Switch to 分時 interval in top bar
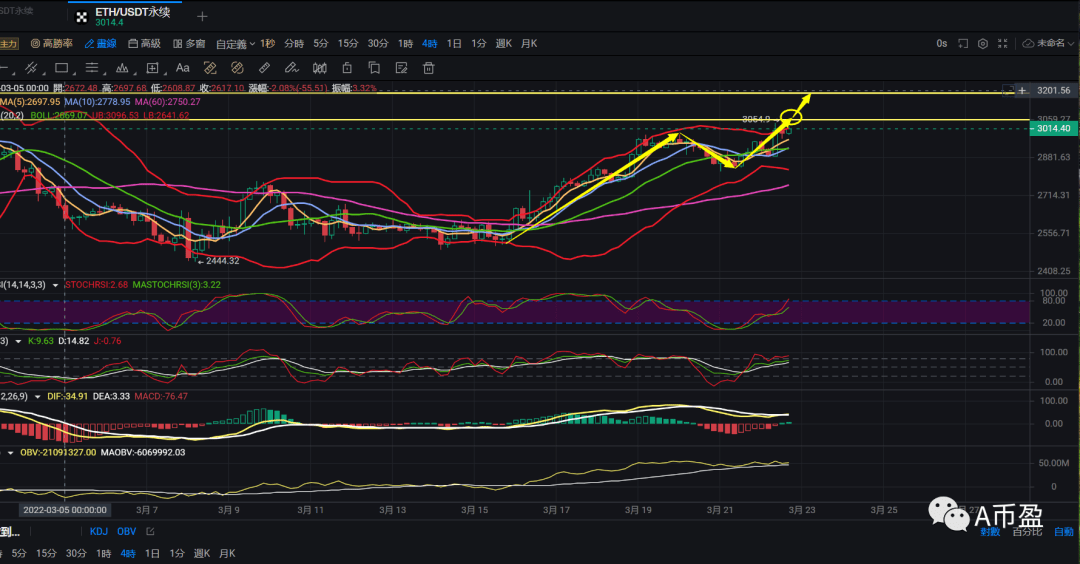 coord(294,43)
